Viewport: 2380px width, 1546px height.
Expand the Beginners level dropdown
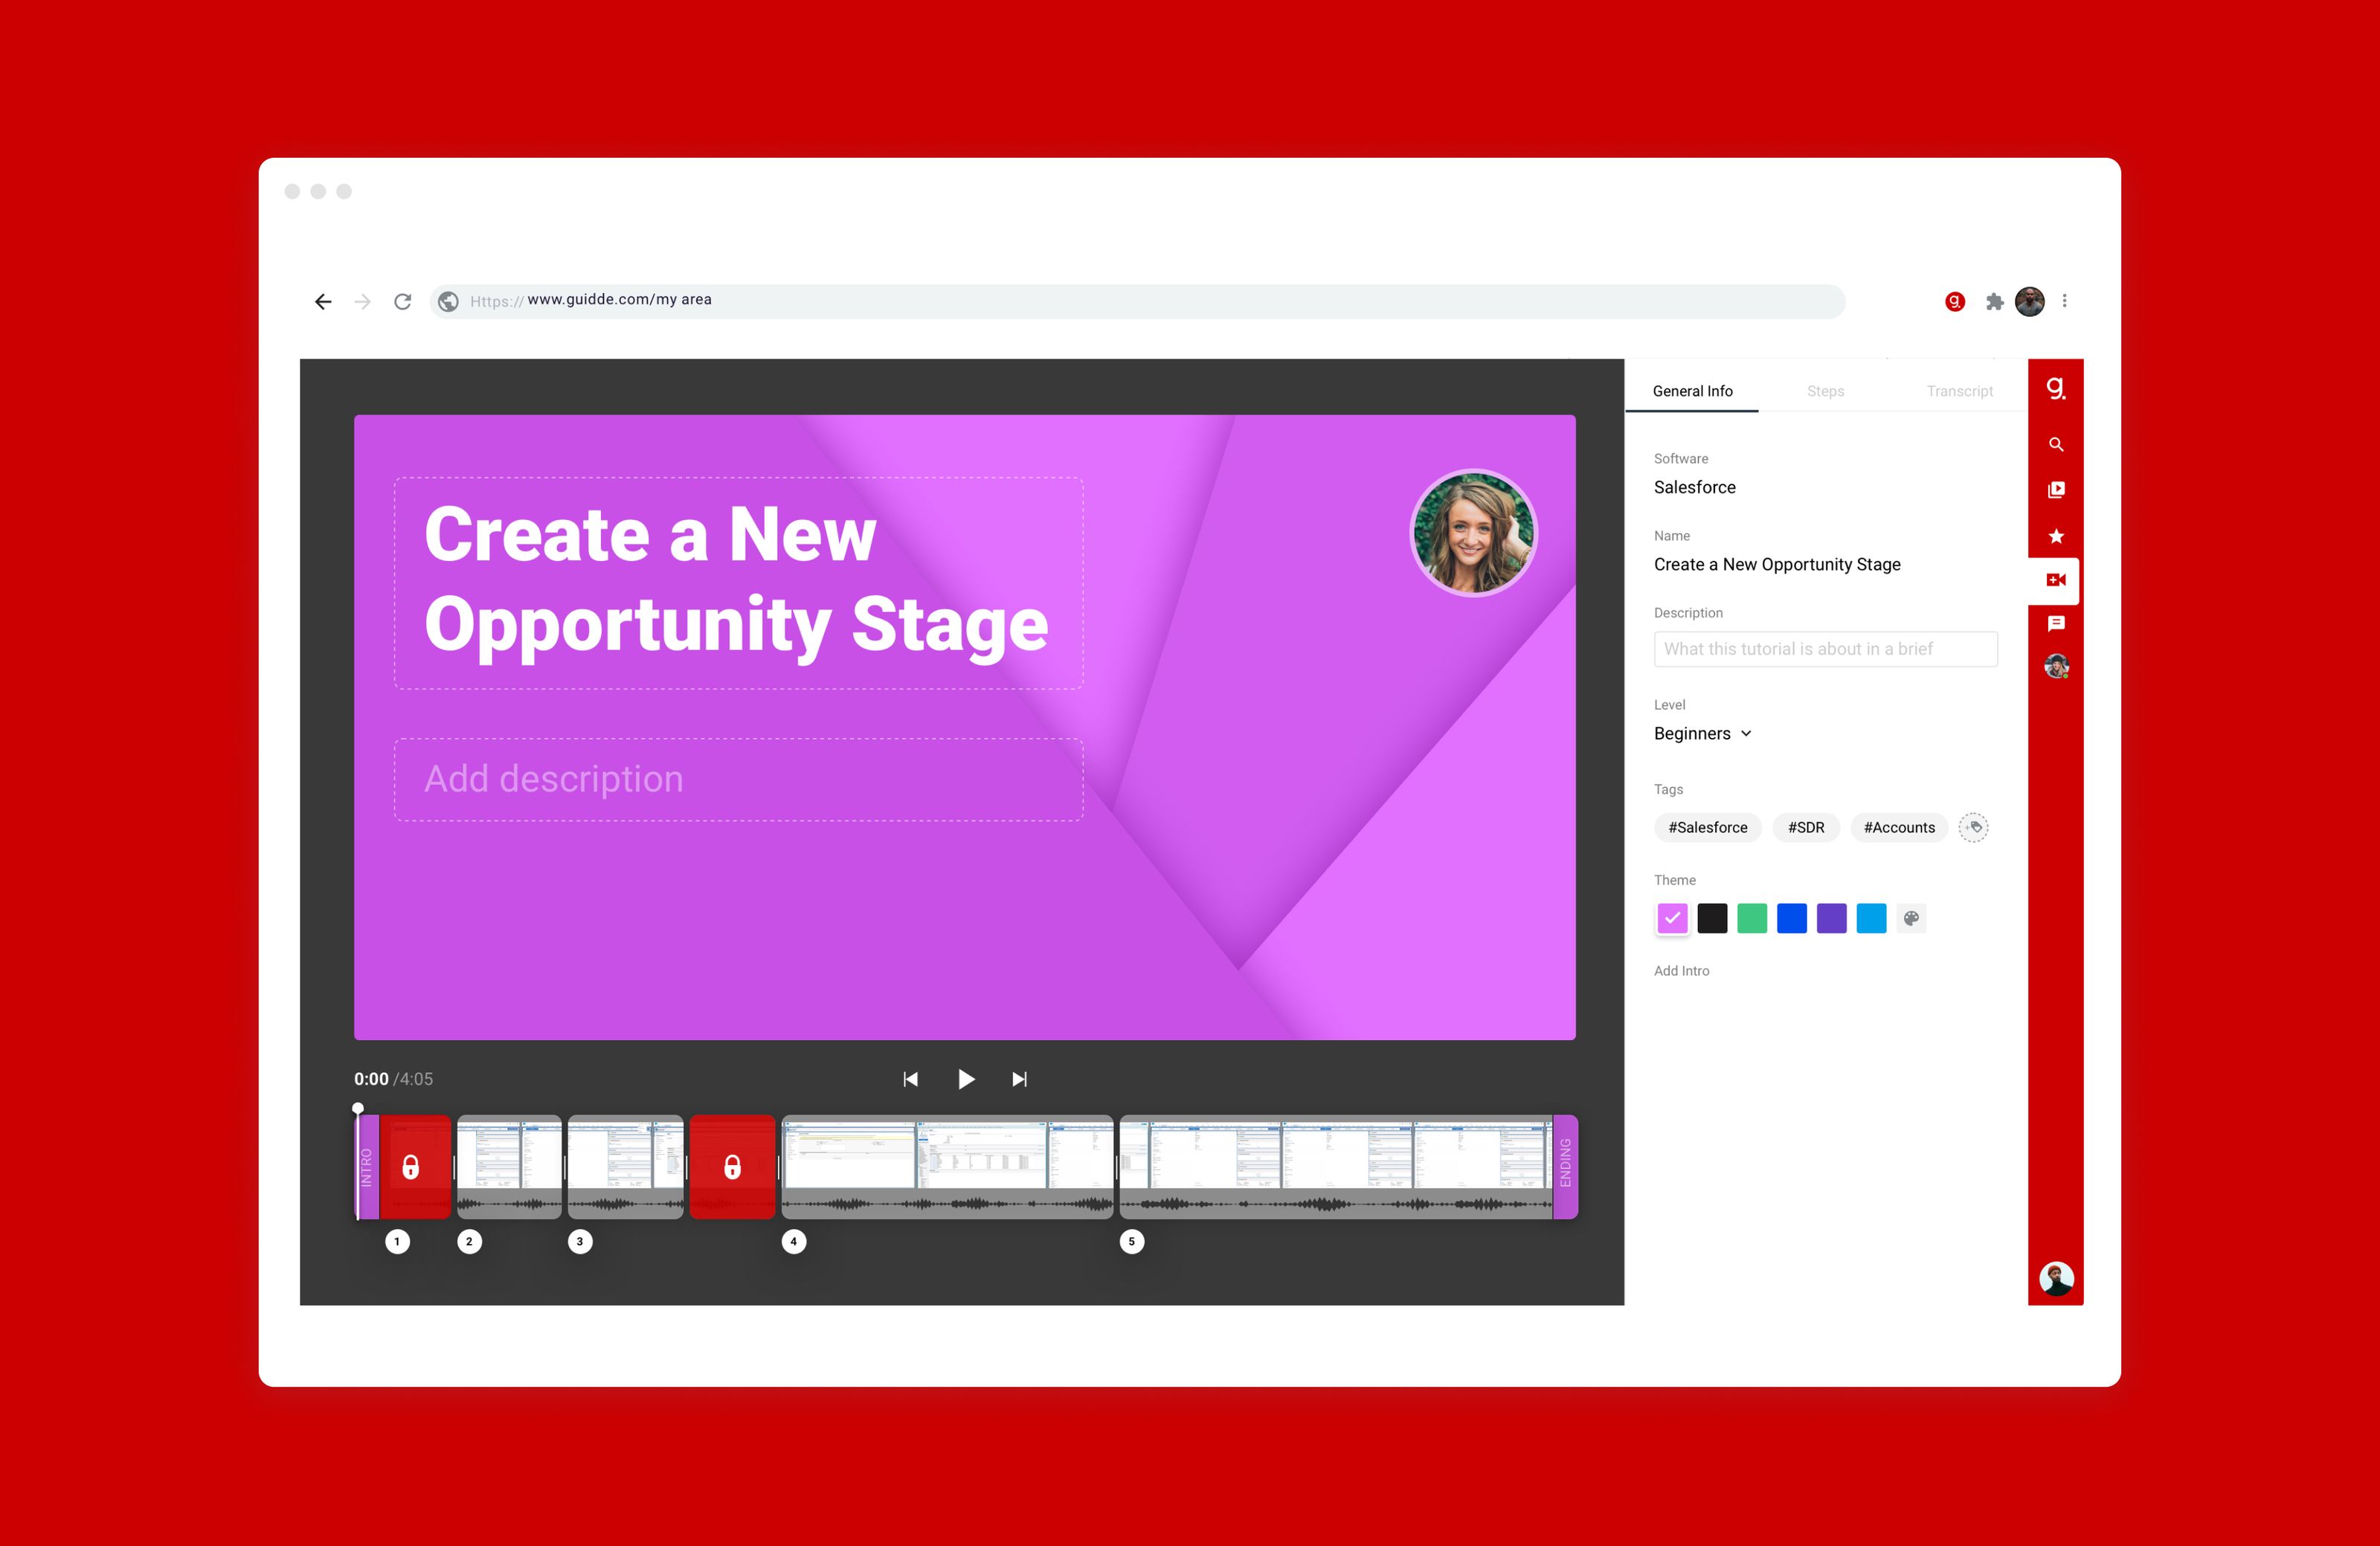[1702, 733]
